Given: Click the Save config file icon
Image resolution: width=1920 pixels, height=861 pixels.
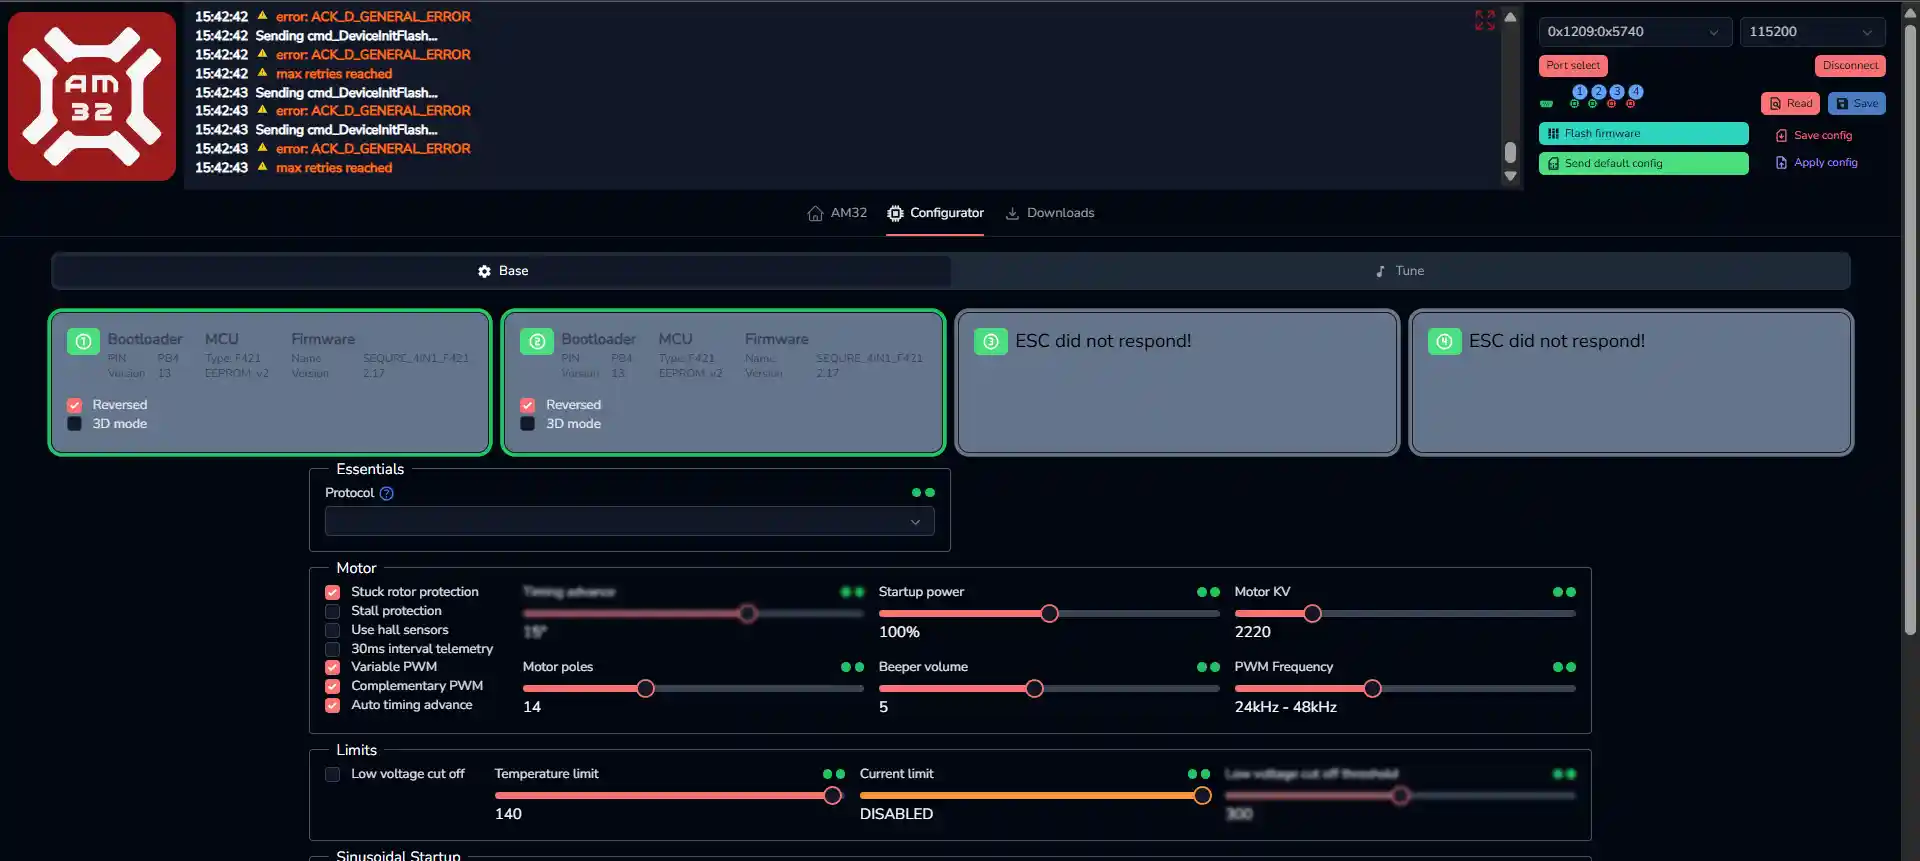Looking at the screenshot, I should tap(1781, 135).
